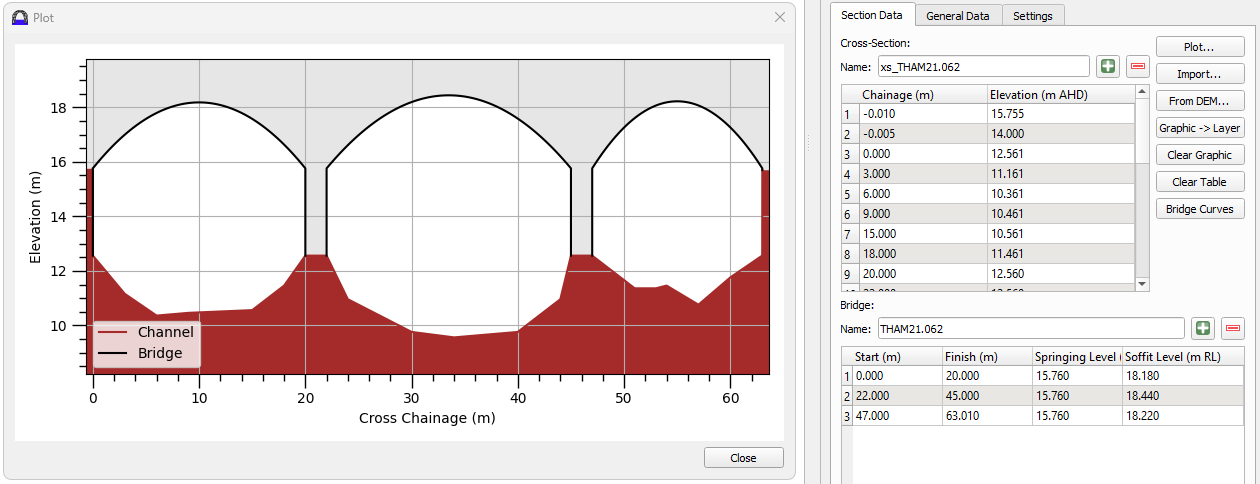The width and height of the screenshot is (1260, 484).
Task: Click the cross-section name input field
Action: point(983,67)
